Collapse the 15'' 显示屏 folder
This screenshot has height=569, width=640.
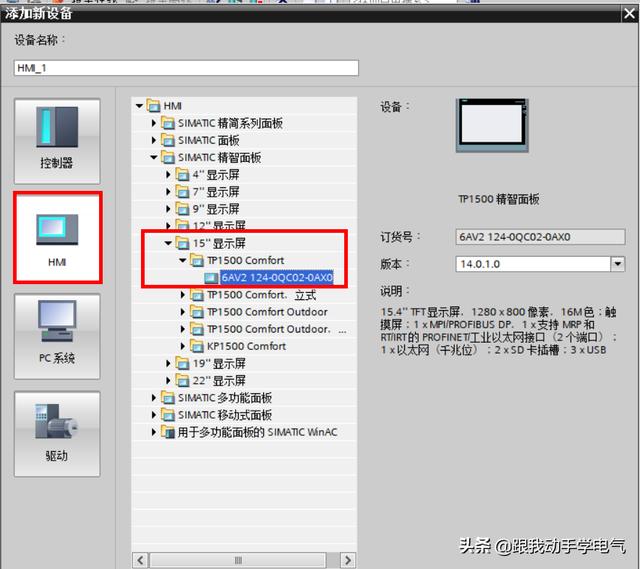168,243
